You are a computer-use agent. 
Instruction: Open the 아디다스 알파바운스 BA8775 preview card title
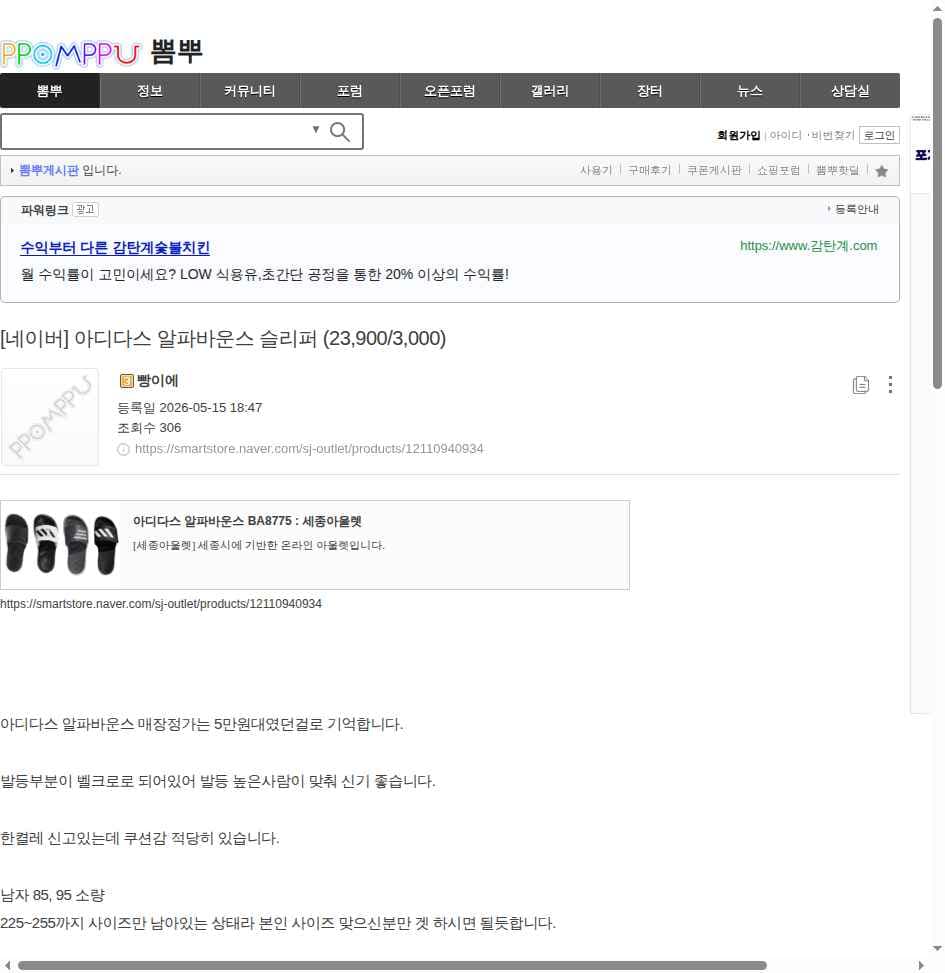click(247, 521)
